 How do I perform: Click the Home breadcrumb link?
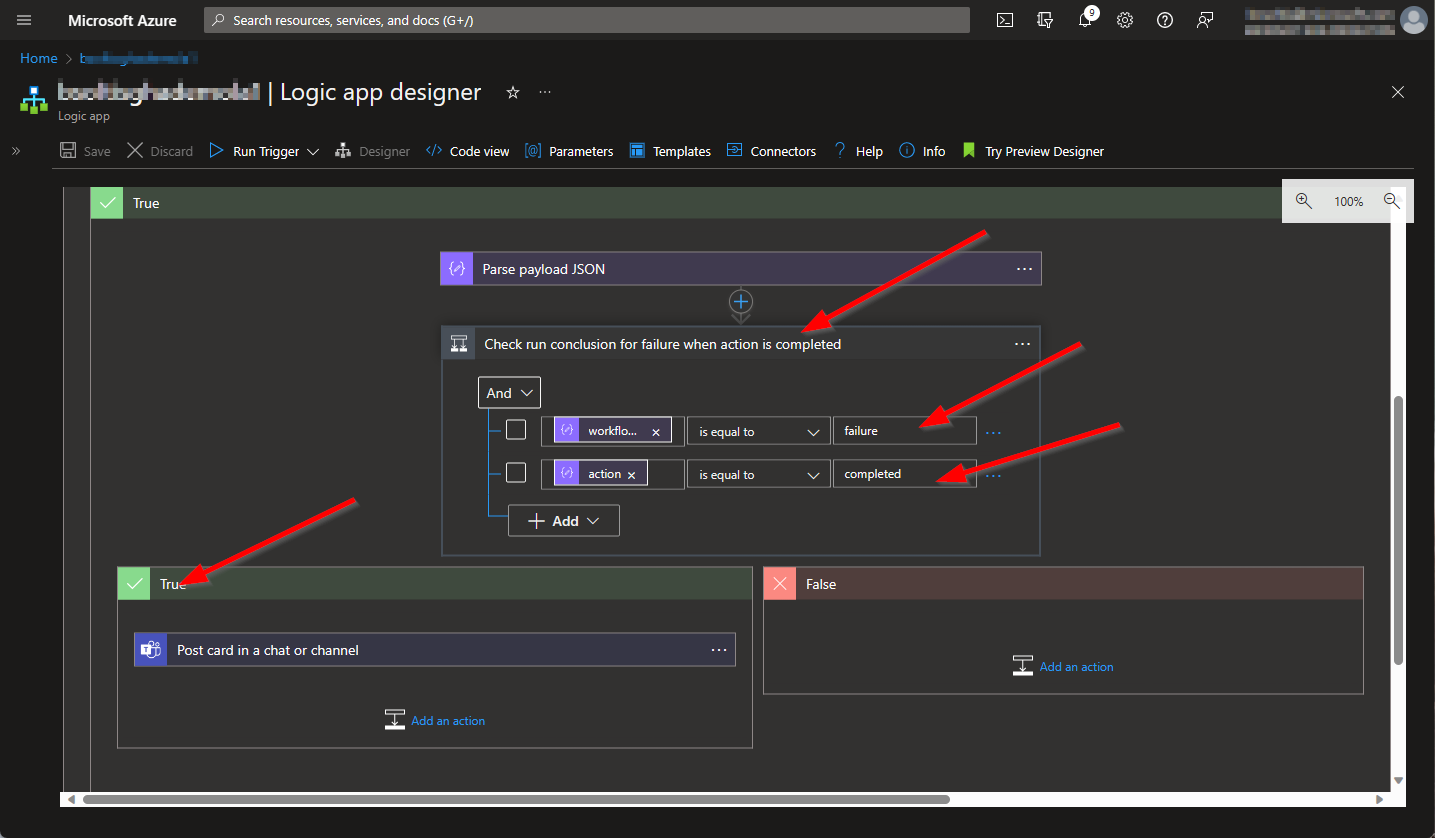(x=38, y=58)
